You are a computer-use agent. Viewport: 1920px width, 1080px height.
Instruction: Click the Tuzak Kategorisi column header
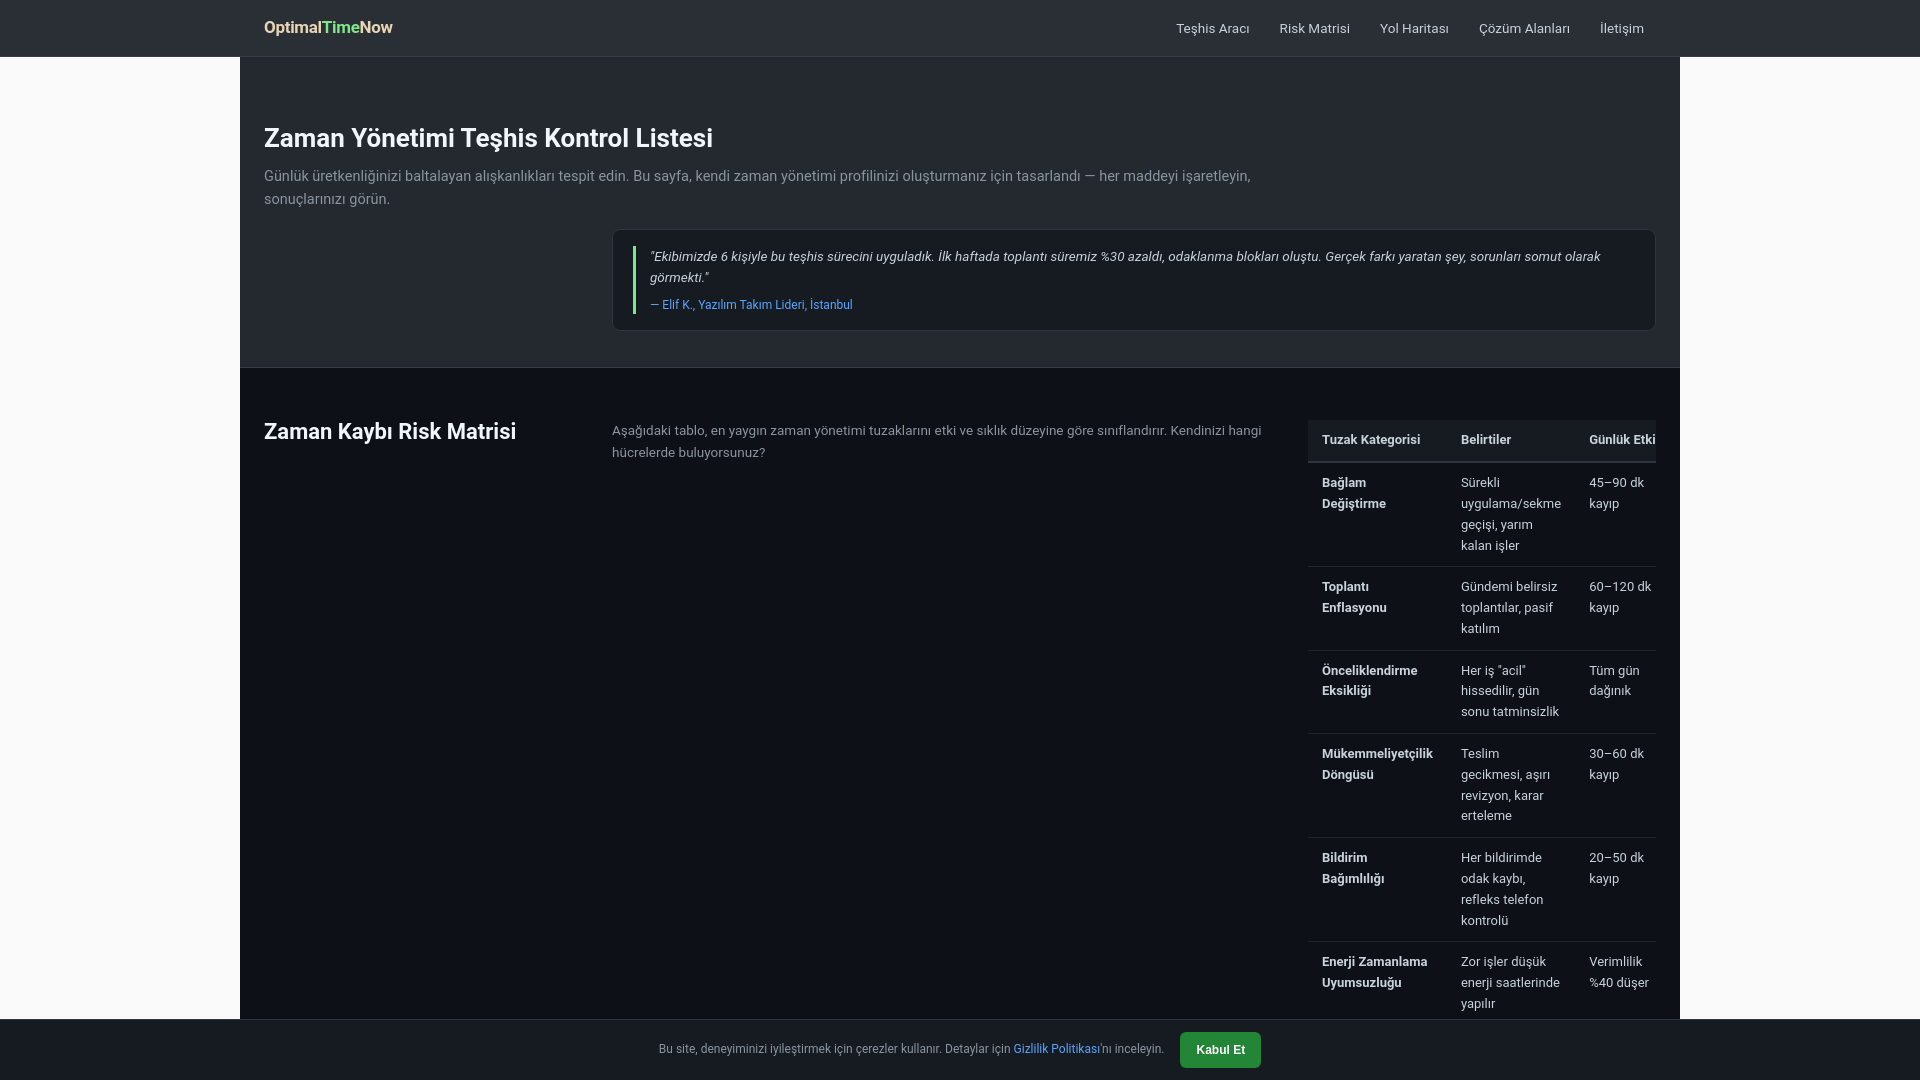coord(1370,440)
